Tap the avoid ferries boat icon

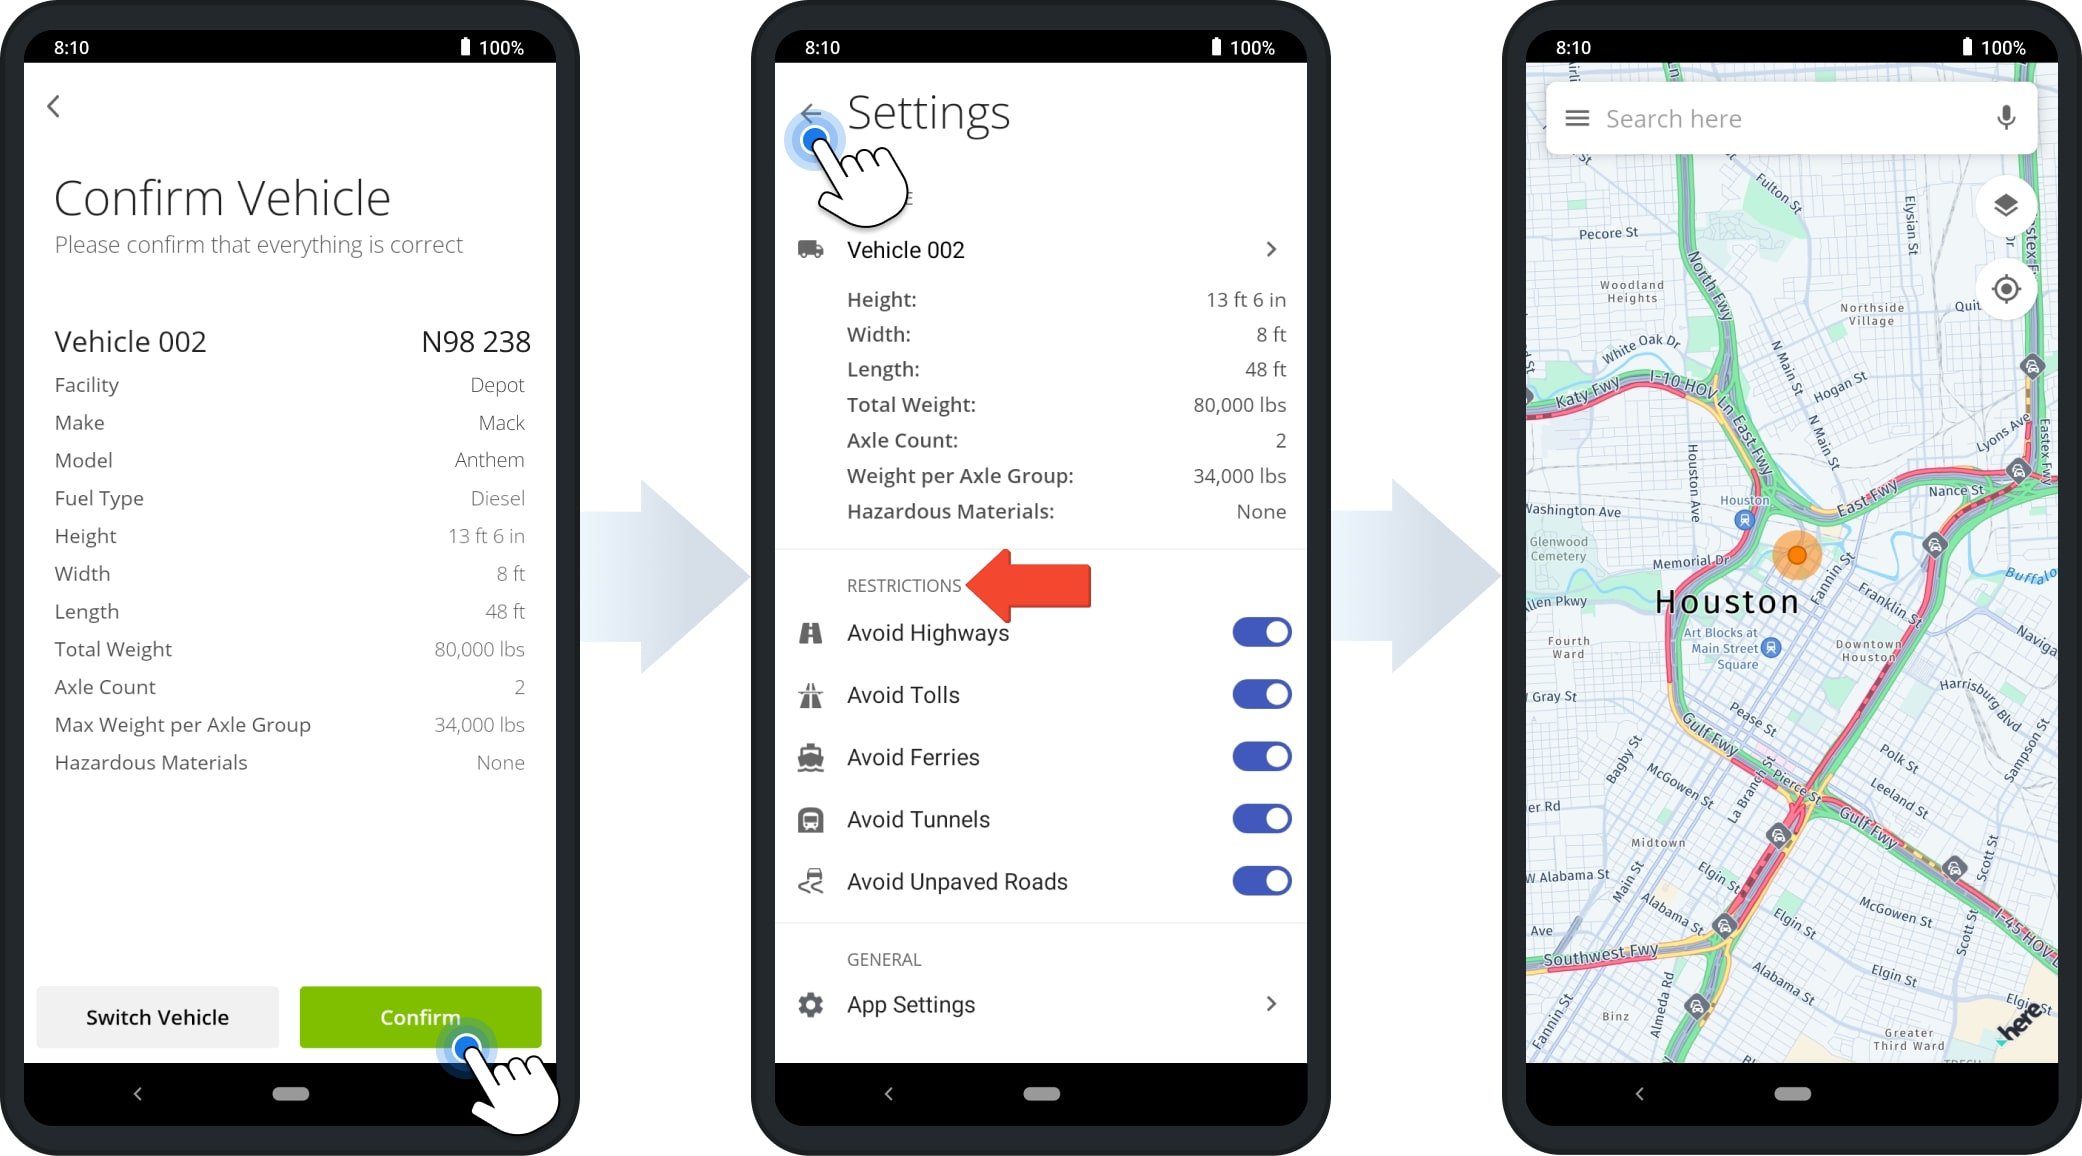click(808, 757)
